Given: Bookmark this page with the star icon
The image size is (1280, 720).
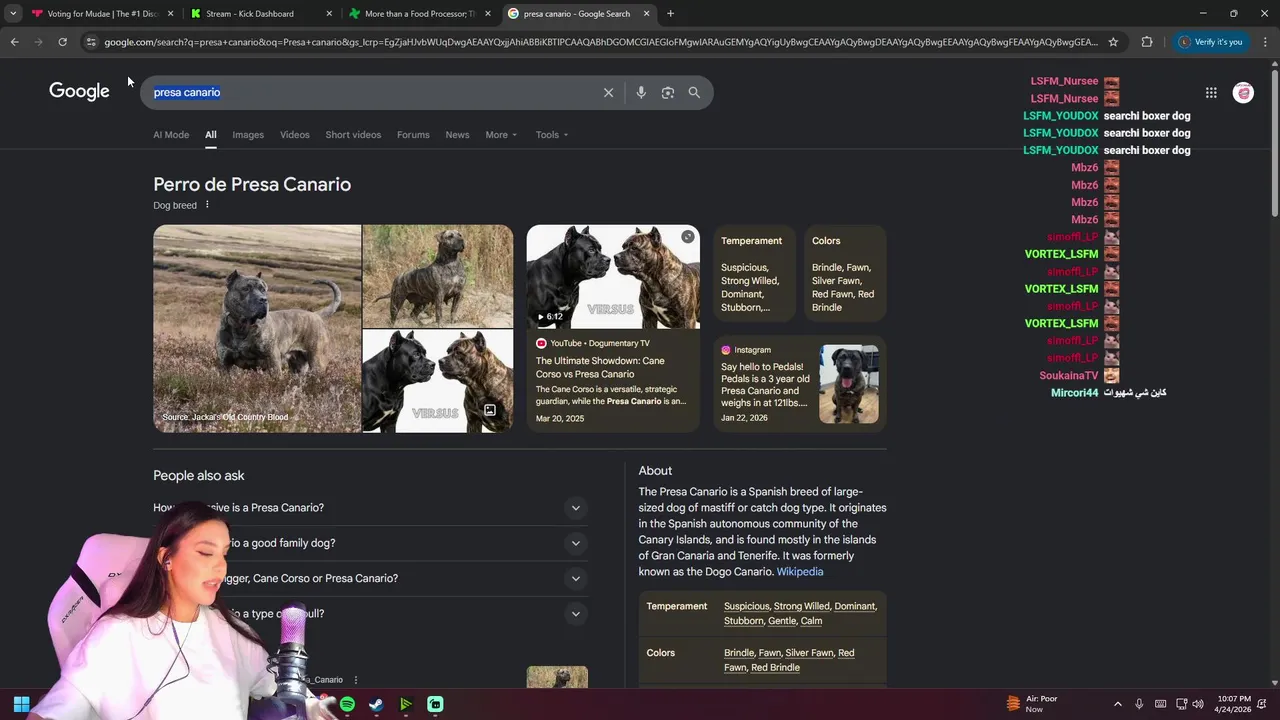Looking at the screenshot, I should click(1113, 42).
